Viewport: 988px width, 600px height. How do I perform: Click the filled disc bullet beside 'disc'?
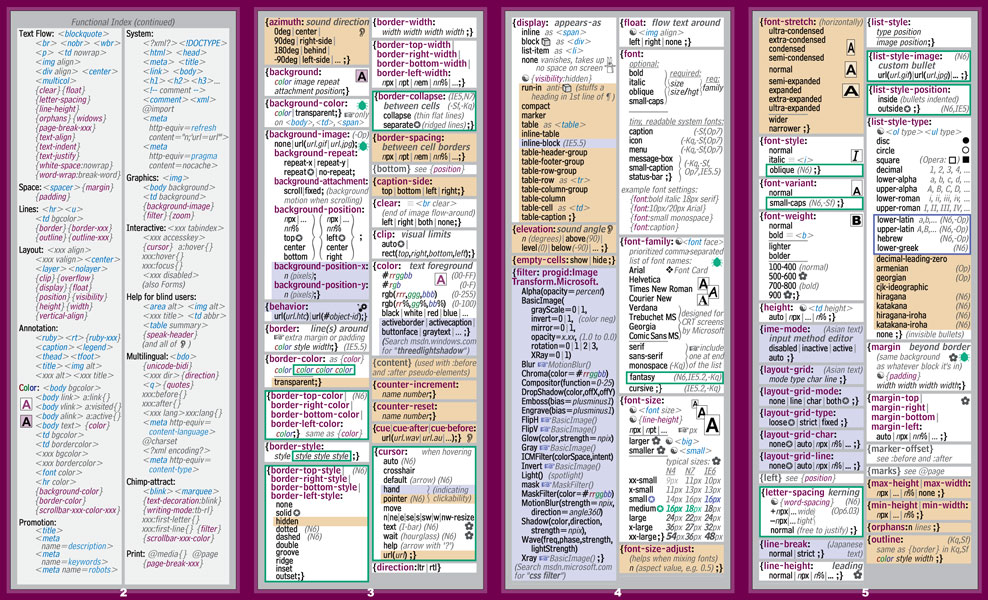click(x=966, y=141)
